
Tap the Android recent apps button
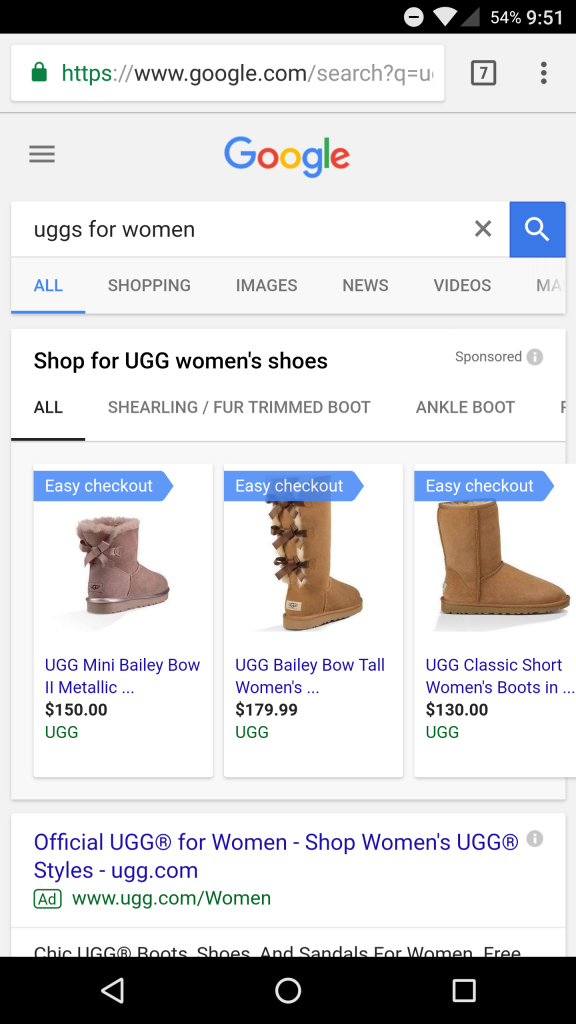[464, 991]
